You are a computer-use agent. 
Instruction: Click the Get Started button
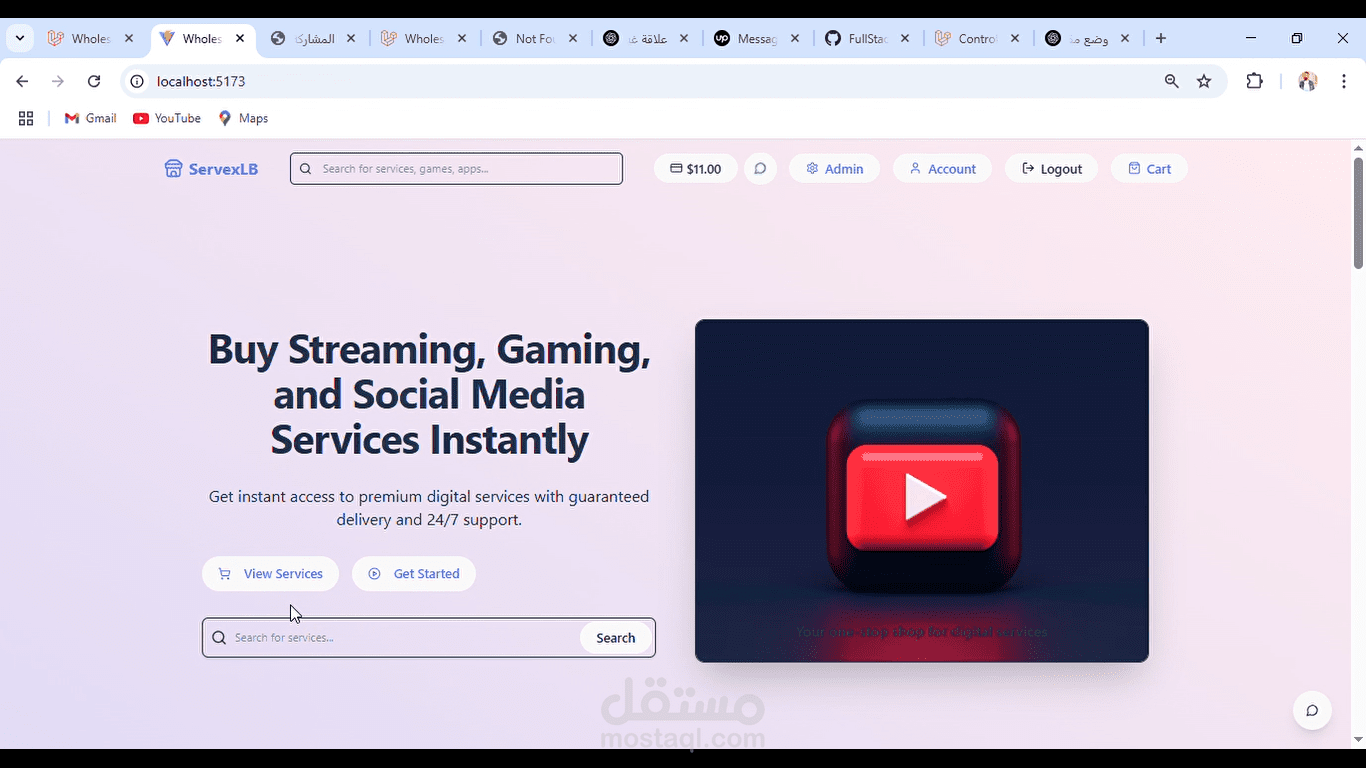tap(414, 574)
